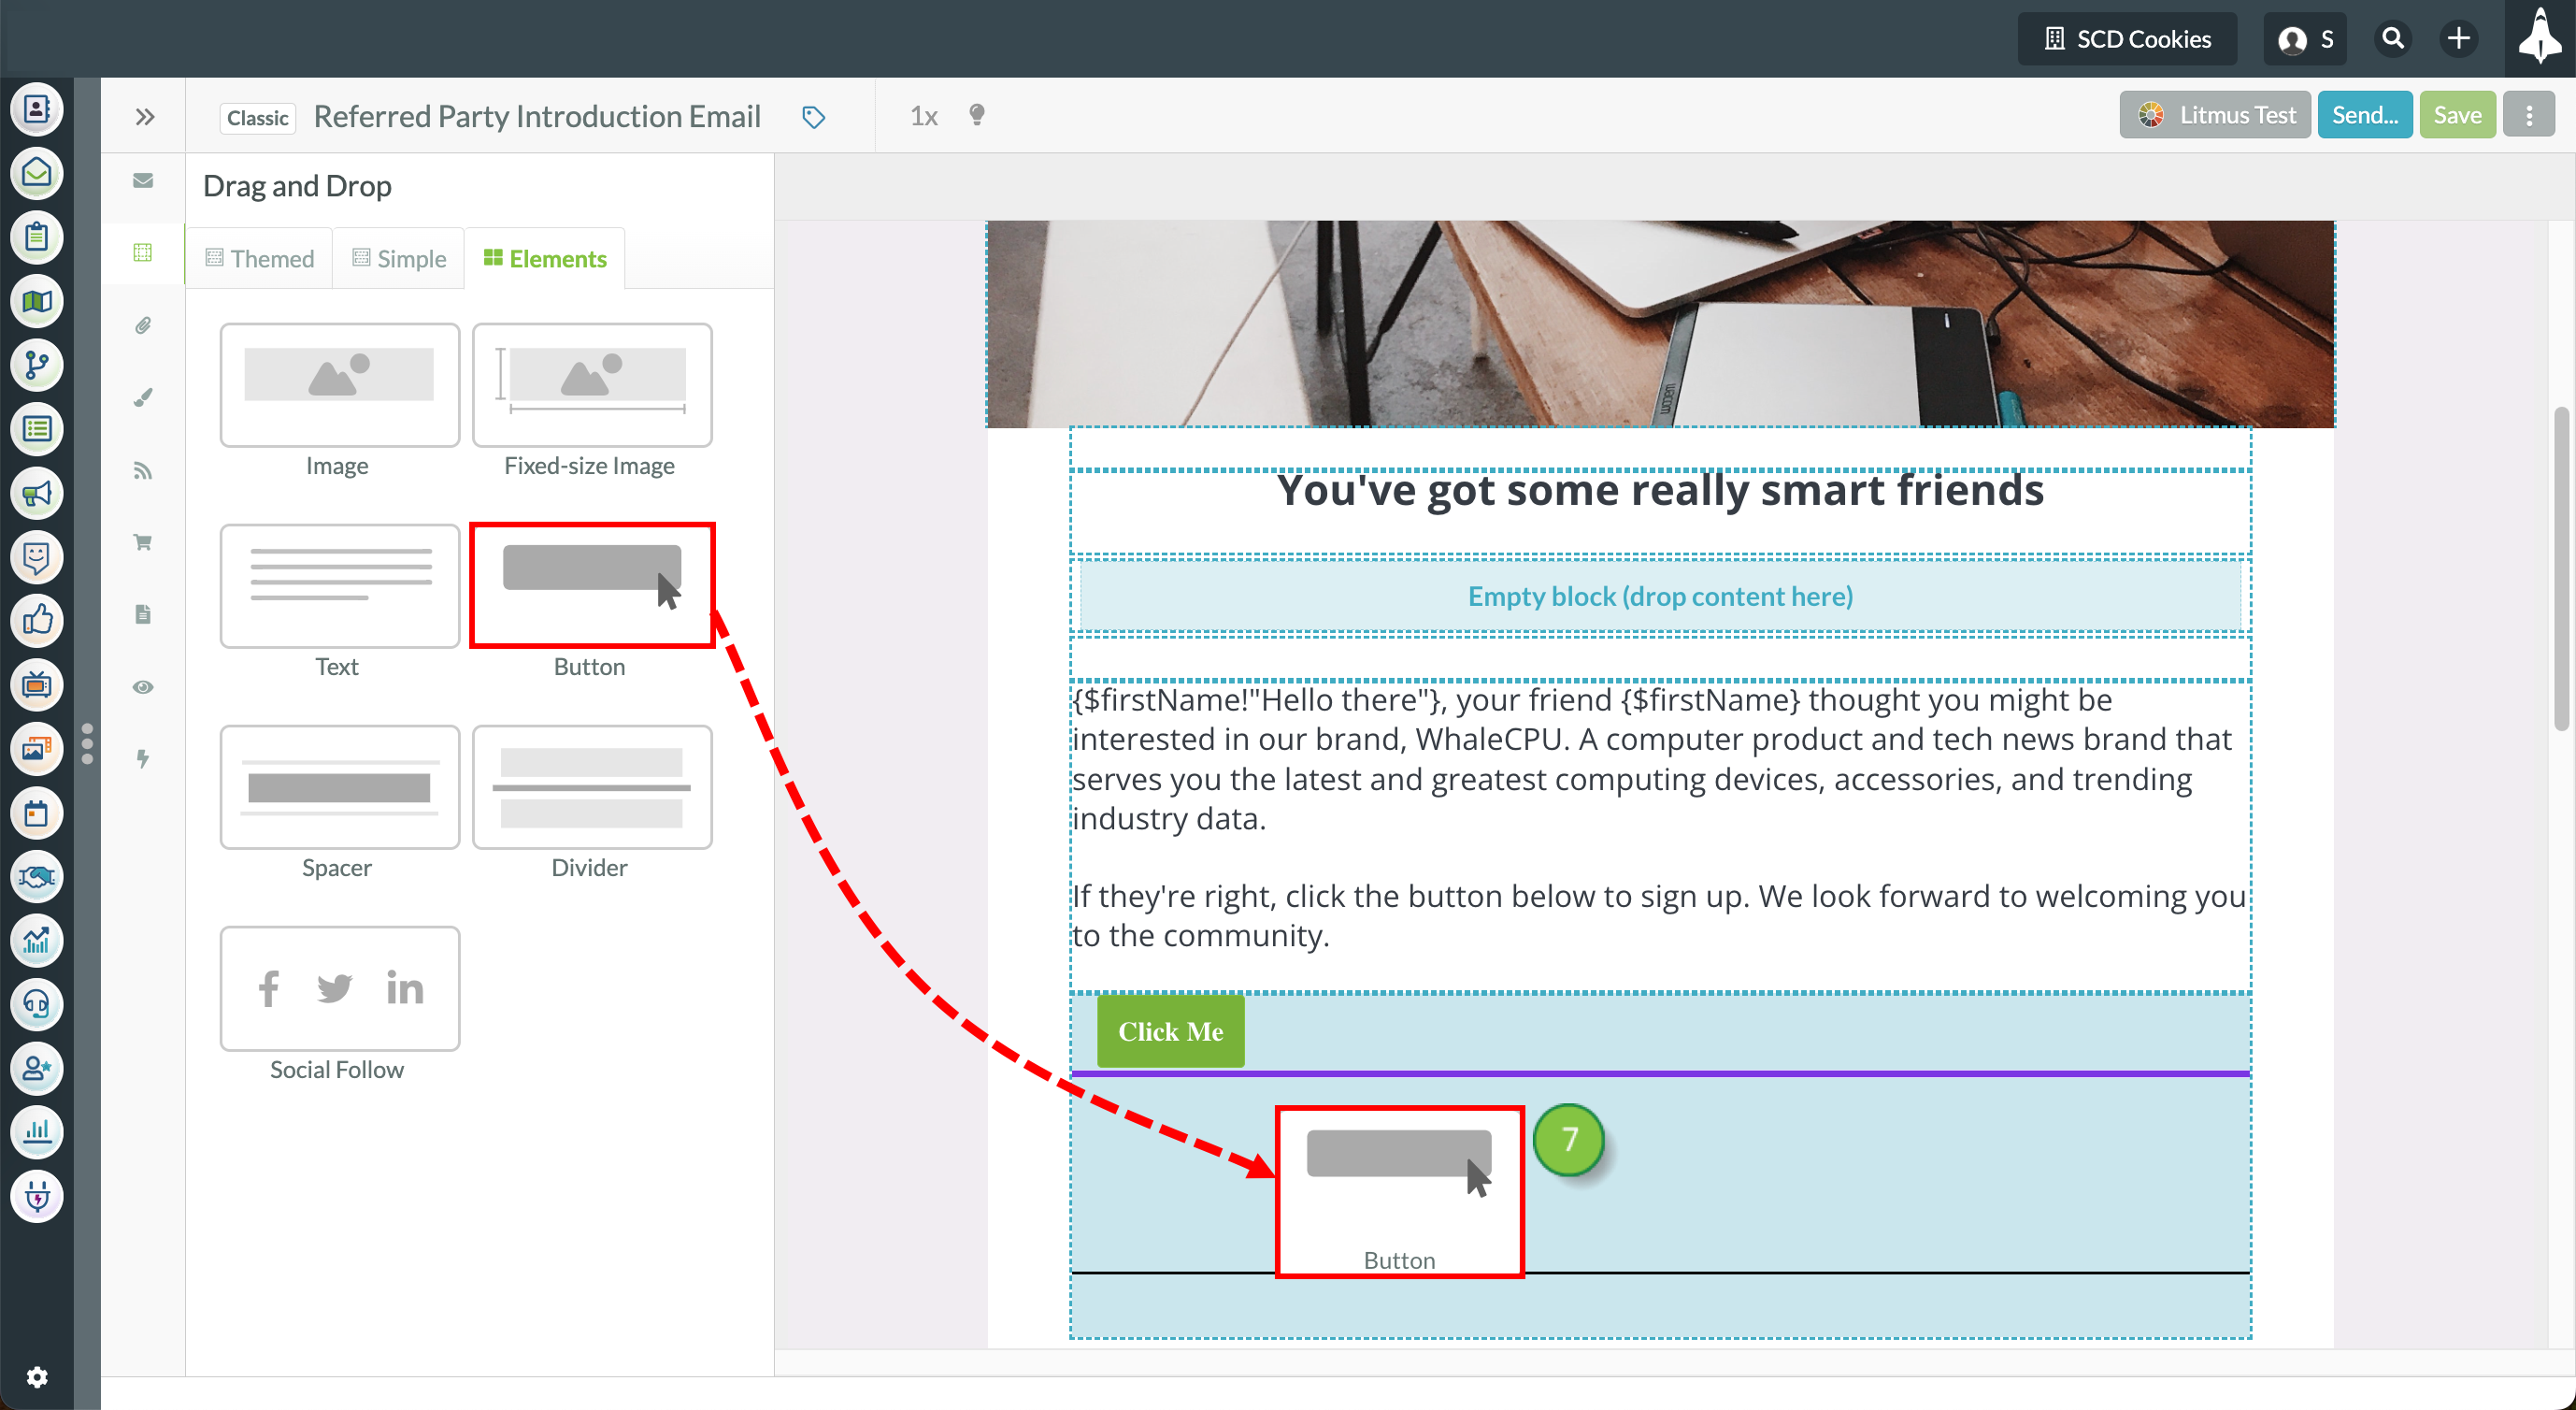Click the smart friends heading text
The image size is (2576, 1410).
point(1660,490)
